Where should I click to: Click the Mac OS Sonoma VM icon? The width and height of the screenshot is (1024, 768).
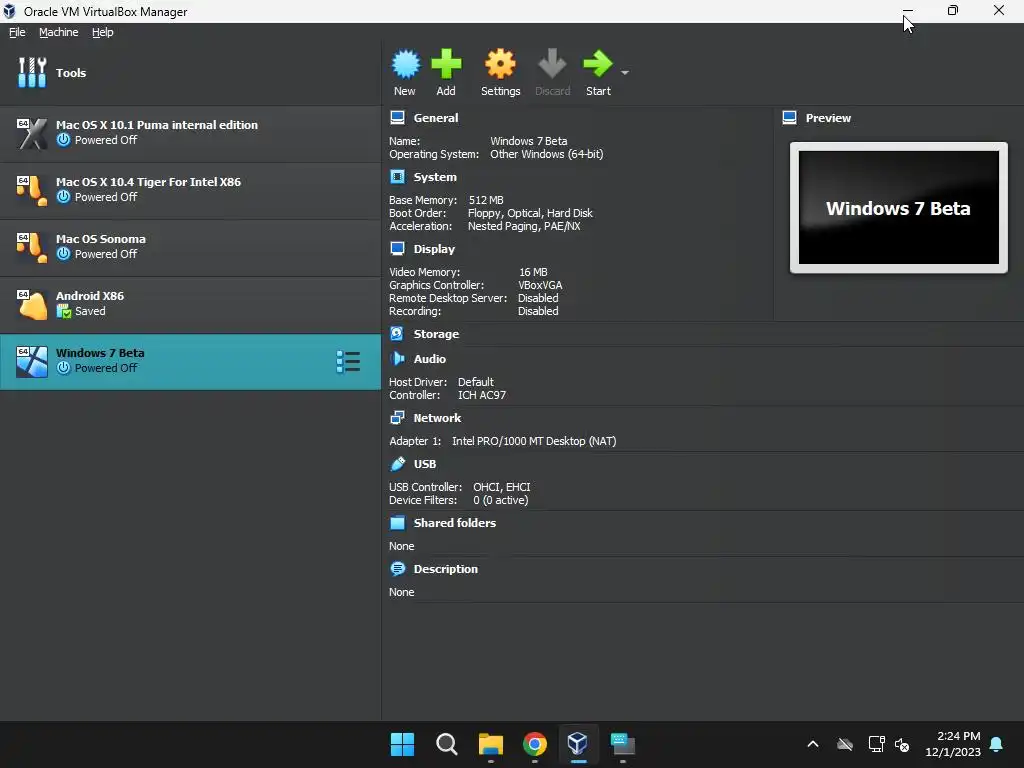(32, 248)
